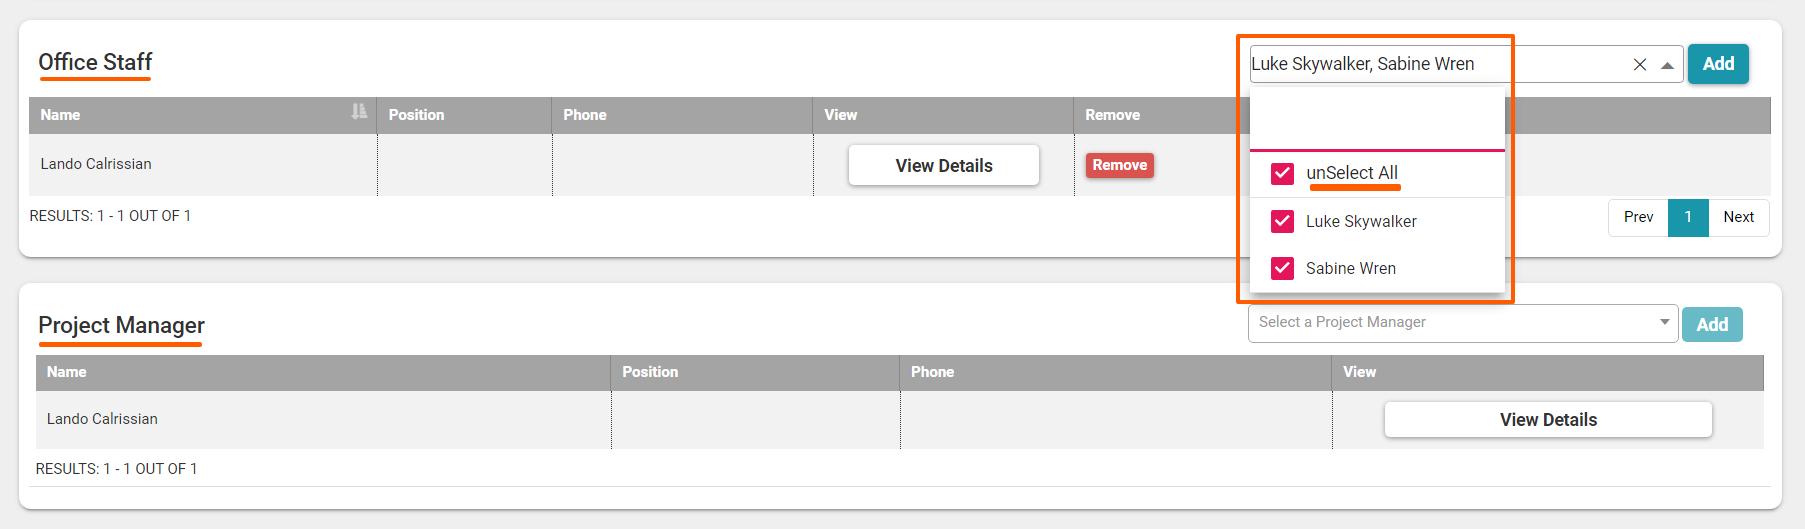
Task: Select page 1 in pagination
Action: point(1688,217)
